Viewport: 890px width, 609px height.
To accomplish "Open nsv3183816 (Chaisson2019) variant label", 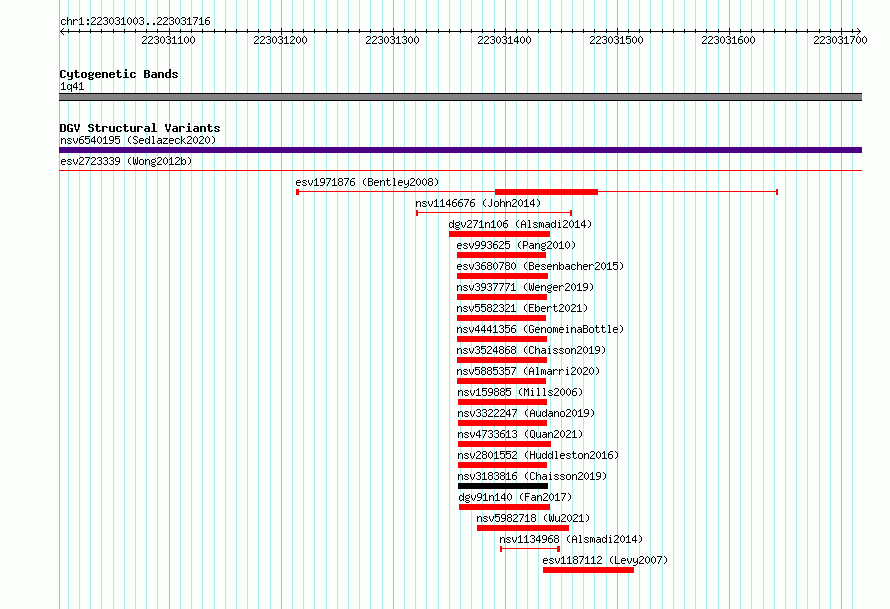I will 532,476.
